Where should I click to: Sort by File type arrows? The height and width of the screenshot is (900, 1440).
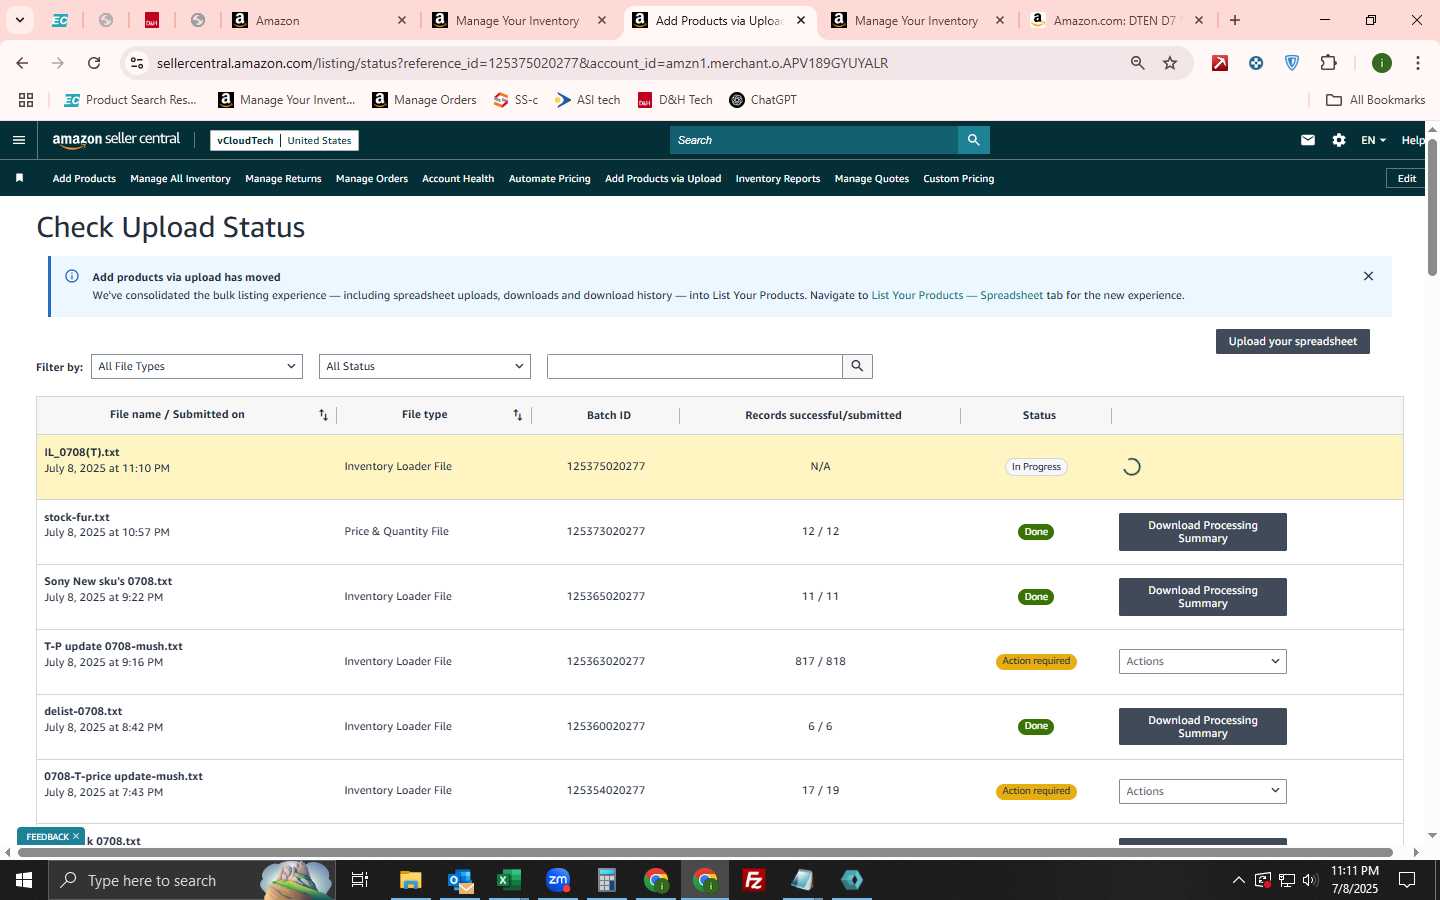pos(517,415)
